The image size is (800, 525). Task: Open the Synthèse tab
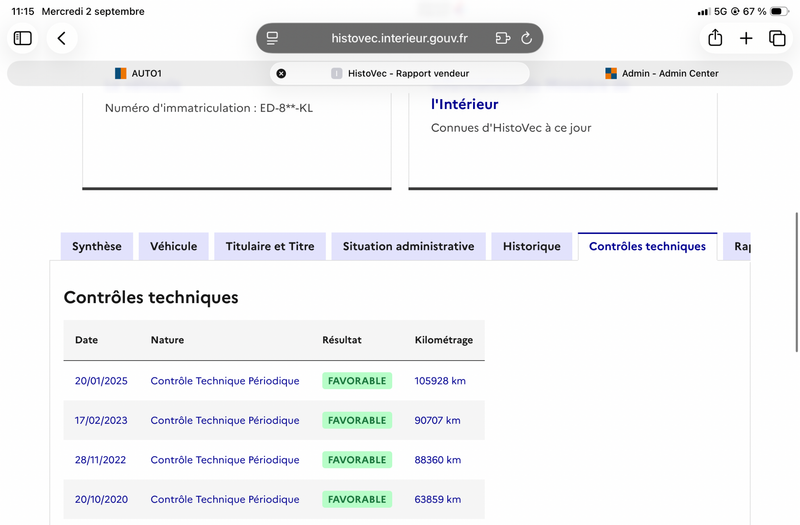[x=97, y=246]
